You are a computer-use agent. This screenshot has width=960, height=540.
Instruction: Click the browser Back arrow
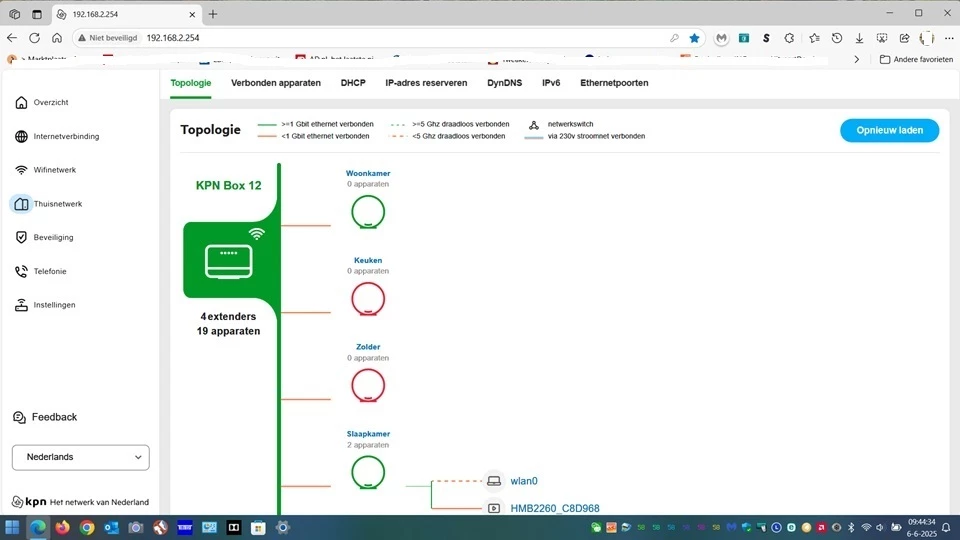[12, 38]
